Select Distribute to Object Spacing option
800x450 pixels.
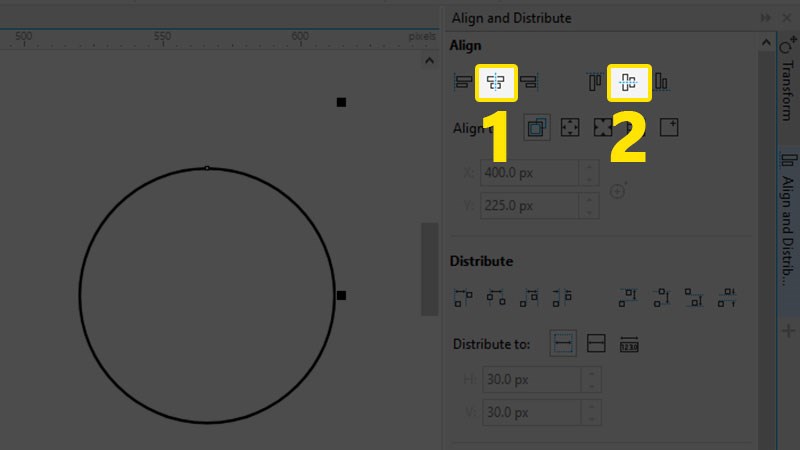click(x=629, y=344)
